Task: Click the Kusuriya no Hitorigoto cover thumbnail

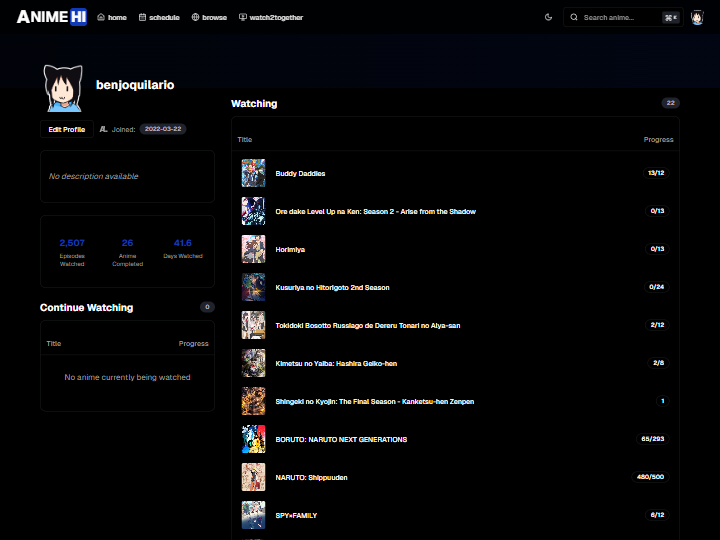Action: [253, 287]
